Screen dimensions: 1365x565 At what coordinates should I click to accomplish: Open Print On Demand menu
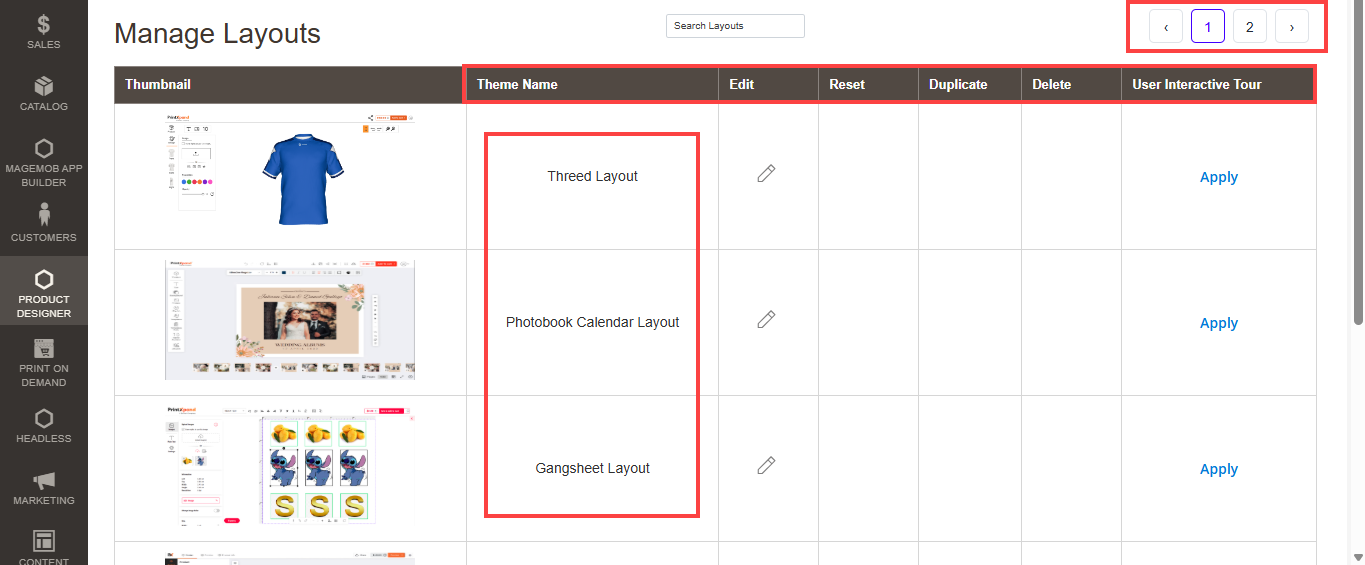(x=43, y=362)
